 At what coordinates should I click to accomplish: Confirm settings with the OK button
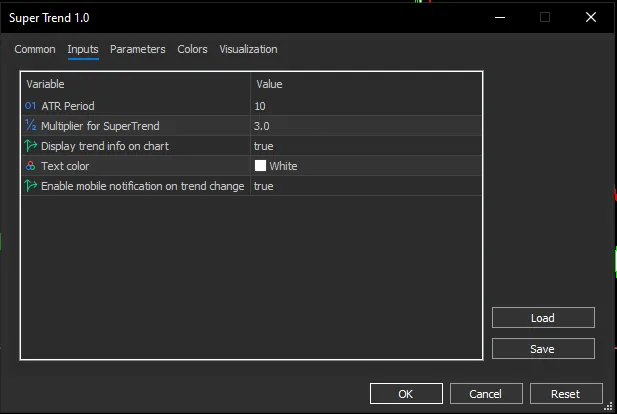pyautogui.click(x=405, y=394)
